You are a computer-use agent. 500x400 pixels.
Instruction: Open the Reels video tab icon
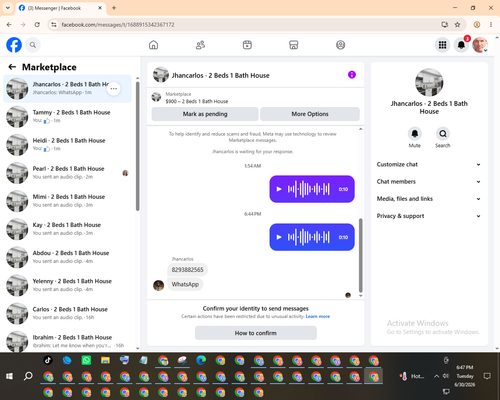coord(247,45)
